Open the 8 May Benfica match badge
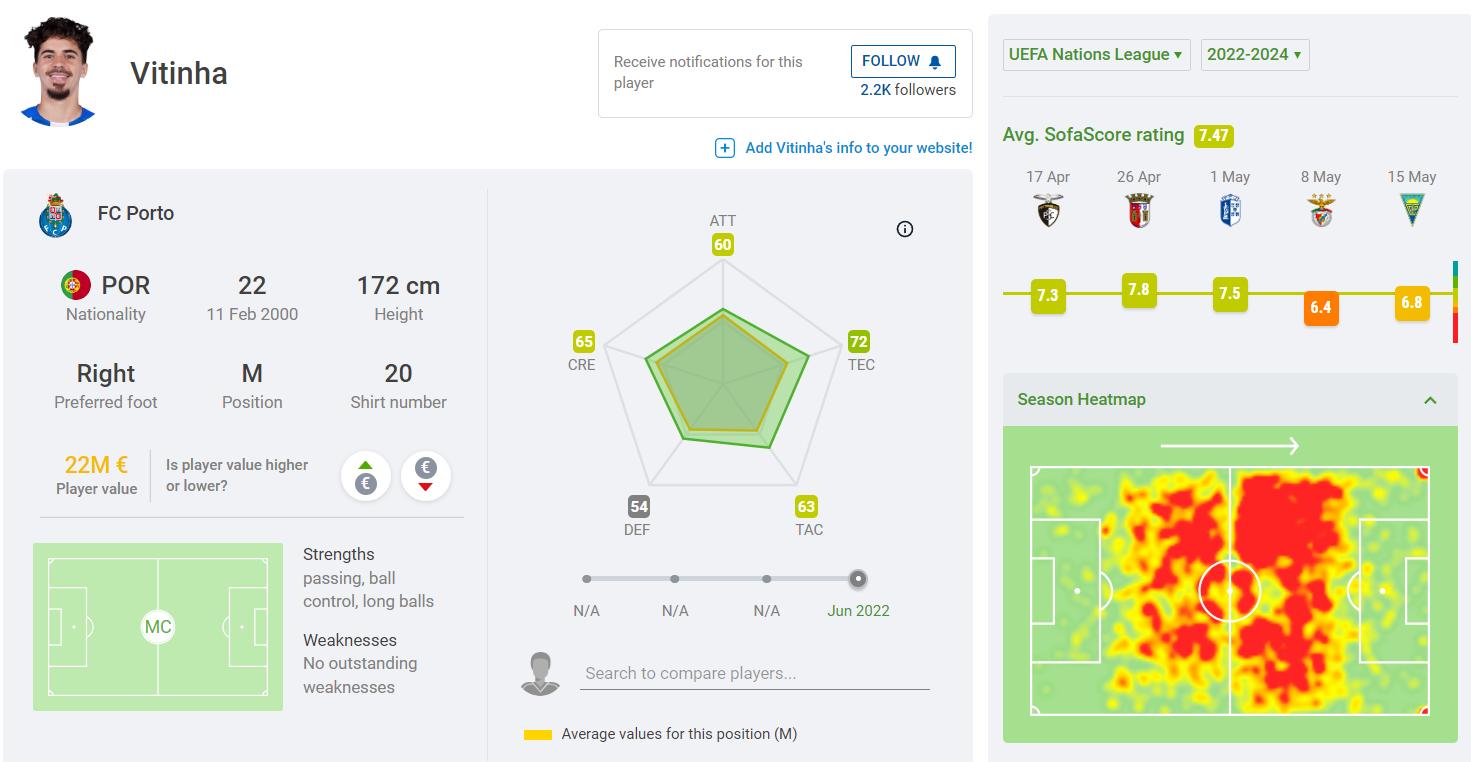This screenshot has height=762, width=1471. click(x=1320, y=210)
